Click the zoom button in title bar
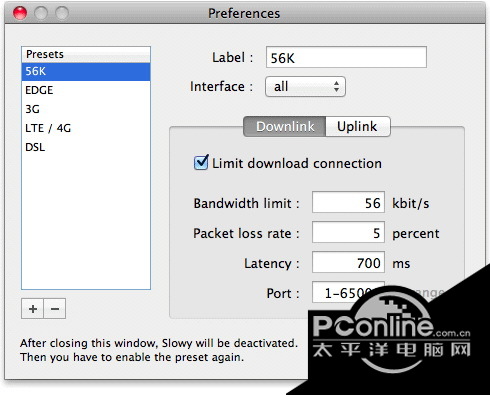This screenshot has height=395, width=490. [62, 13]
